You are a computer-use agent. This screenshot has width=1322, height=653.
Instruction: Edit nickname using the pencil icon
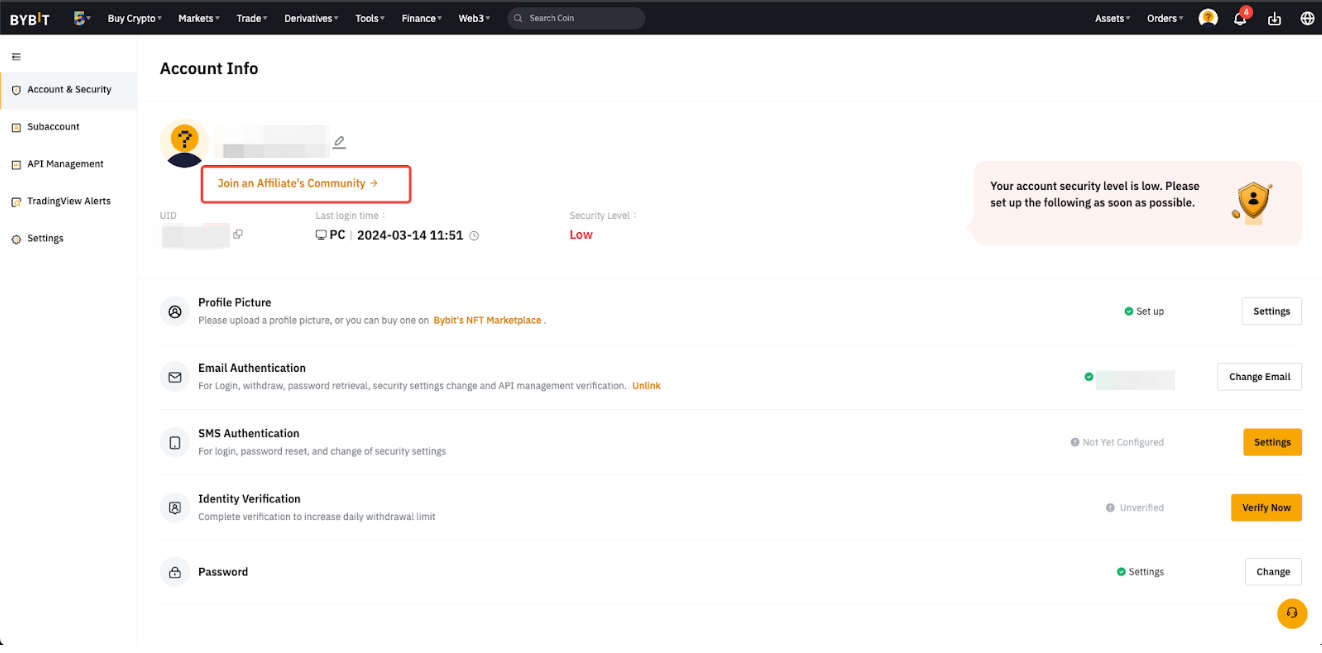[338, 141]
